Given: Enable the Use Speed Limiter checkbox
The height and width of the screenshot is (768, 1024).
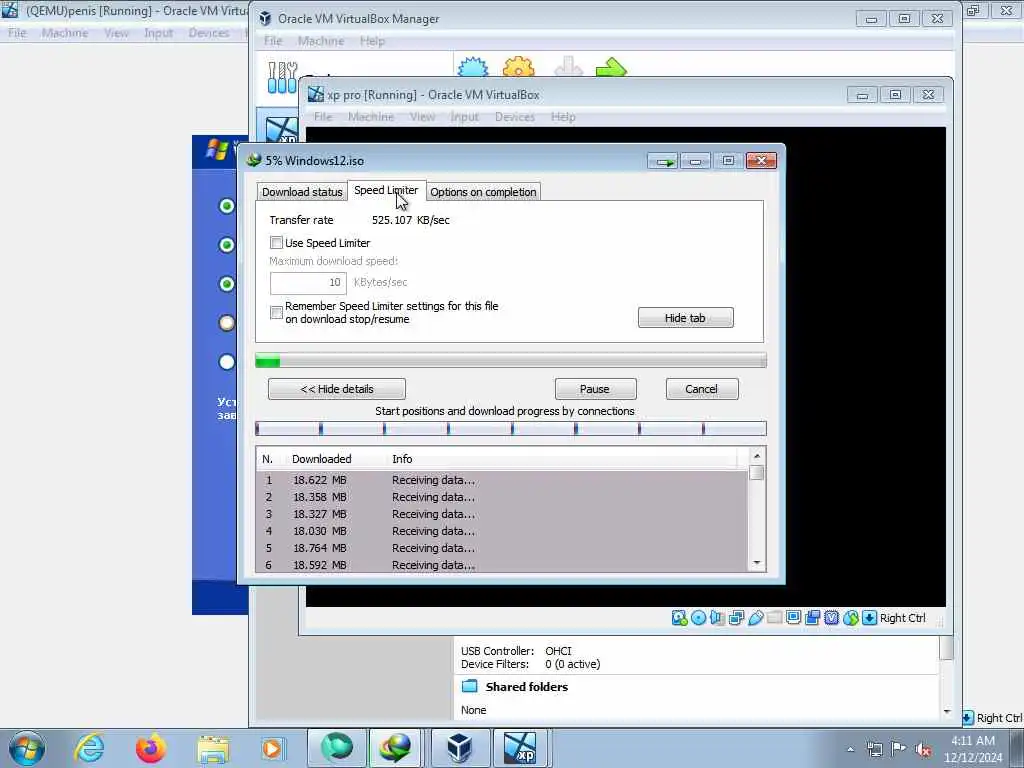Looking at the screenshot, I should click(276, 243).
